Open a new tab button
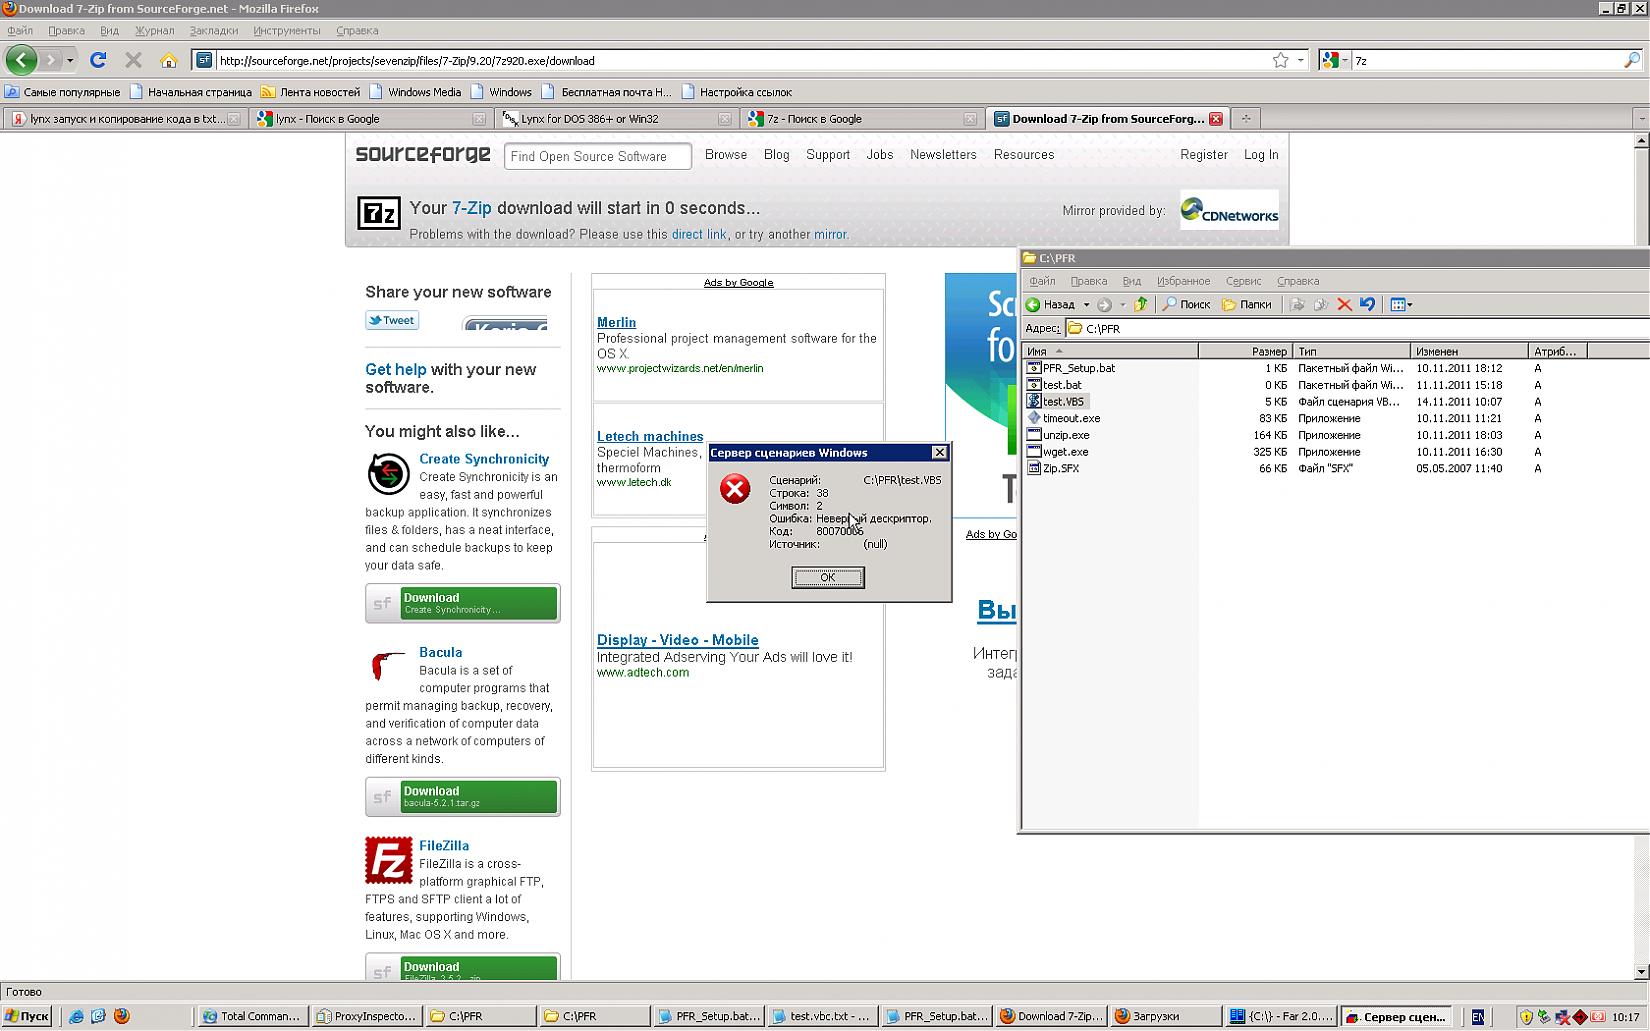Viewport: 1650px width, 1031px height. click(1246, 119)
